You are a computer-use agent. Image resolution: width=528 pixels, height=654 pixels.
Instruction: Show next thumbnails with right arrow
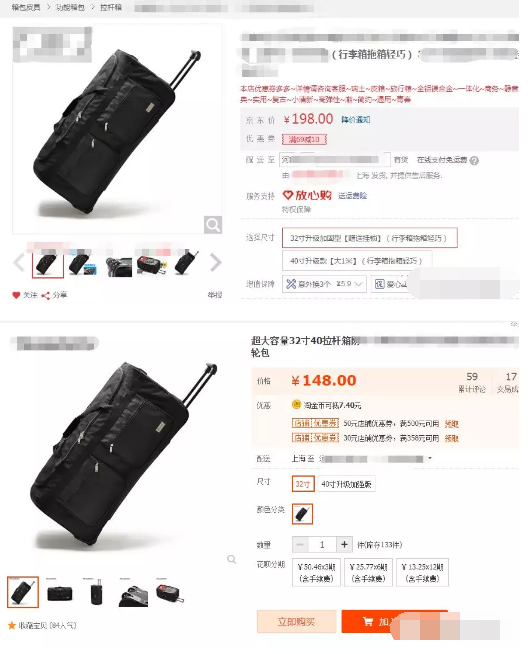coord(215,262)
